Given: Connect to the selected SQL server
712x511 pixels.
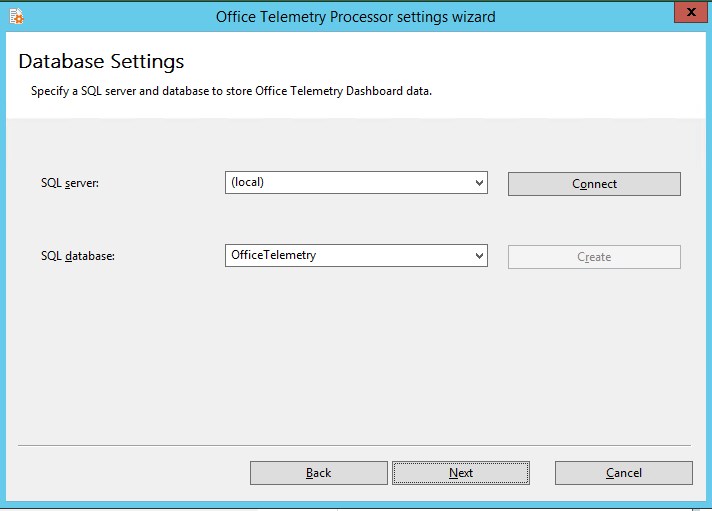Looking at the screenshot, I should click(x=594, y=184).
